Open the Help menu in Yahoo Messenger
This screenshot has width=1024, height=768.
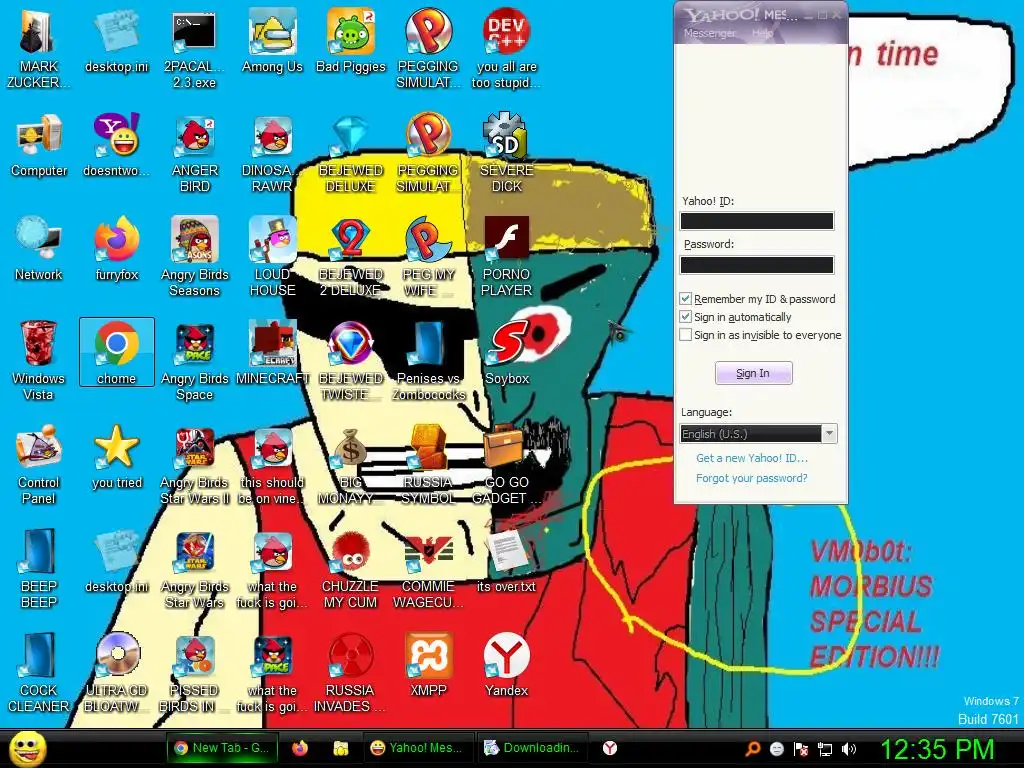pos(761,33)
